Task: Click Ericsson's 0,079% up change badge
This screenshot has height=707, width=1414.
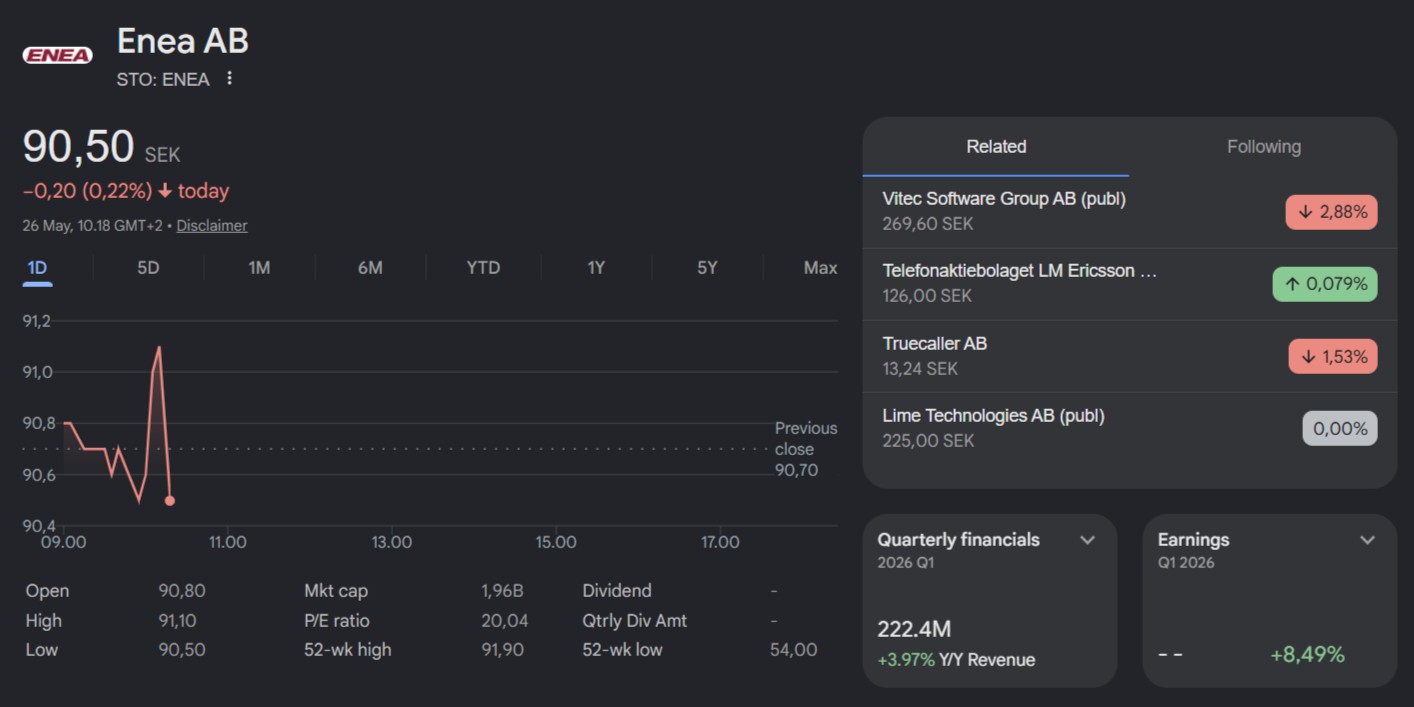Action: [x=1325, y=284]
